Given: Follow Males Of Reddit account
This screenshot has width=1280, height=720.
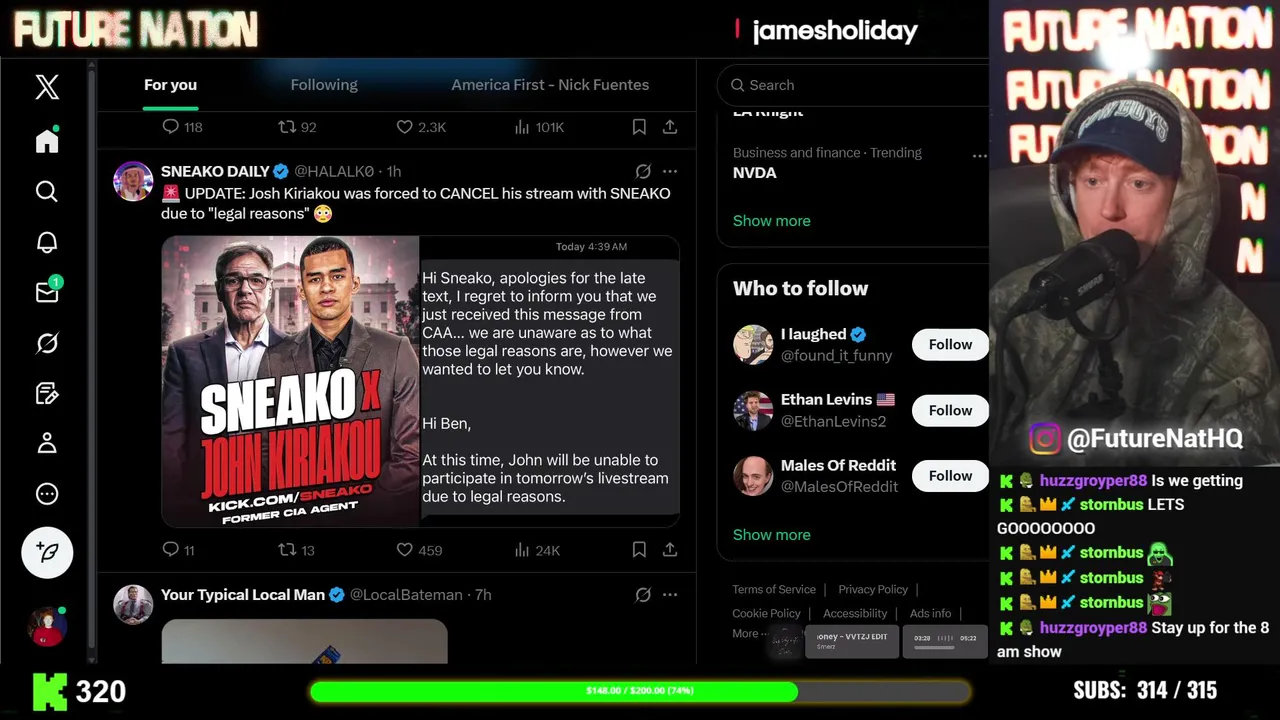Looking at the screenshot, I should (950, 475).
